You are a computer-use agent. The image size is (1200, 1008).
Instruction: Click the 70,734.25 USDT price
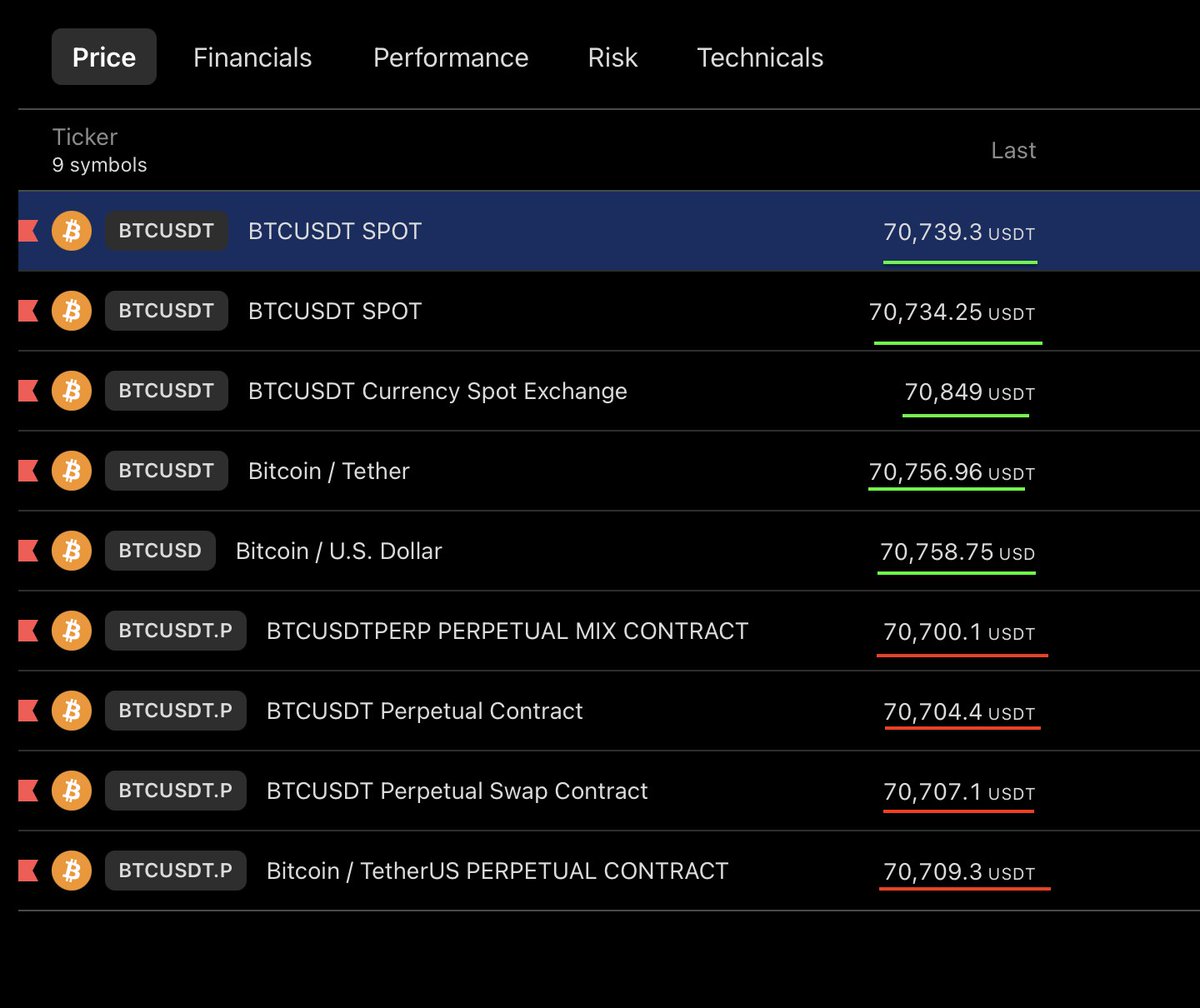click(x=952, y=313)
